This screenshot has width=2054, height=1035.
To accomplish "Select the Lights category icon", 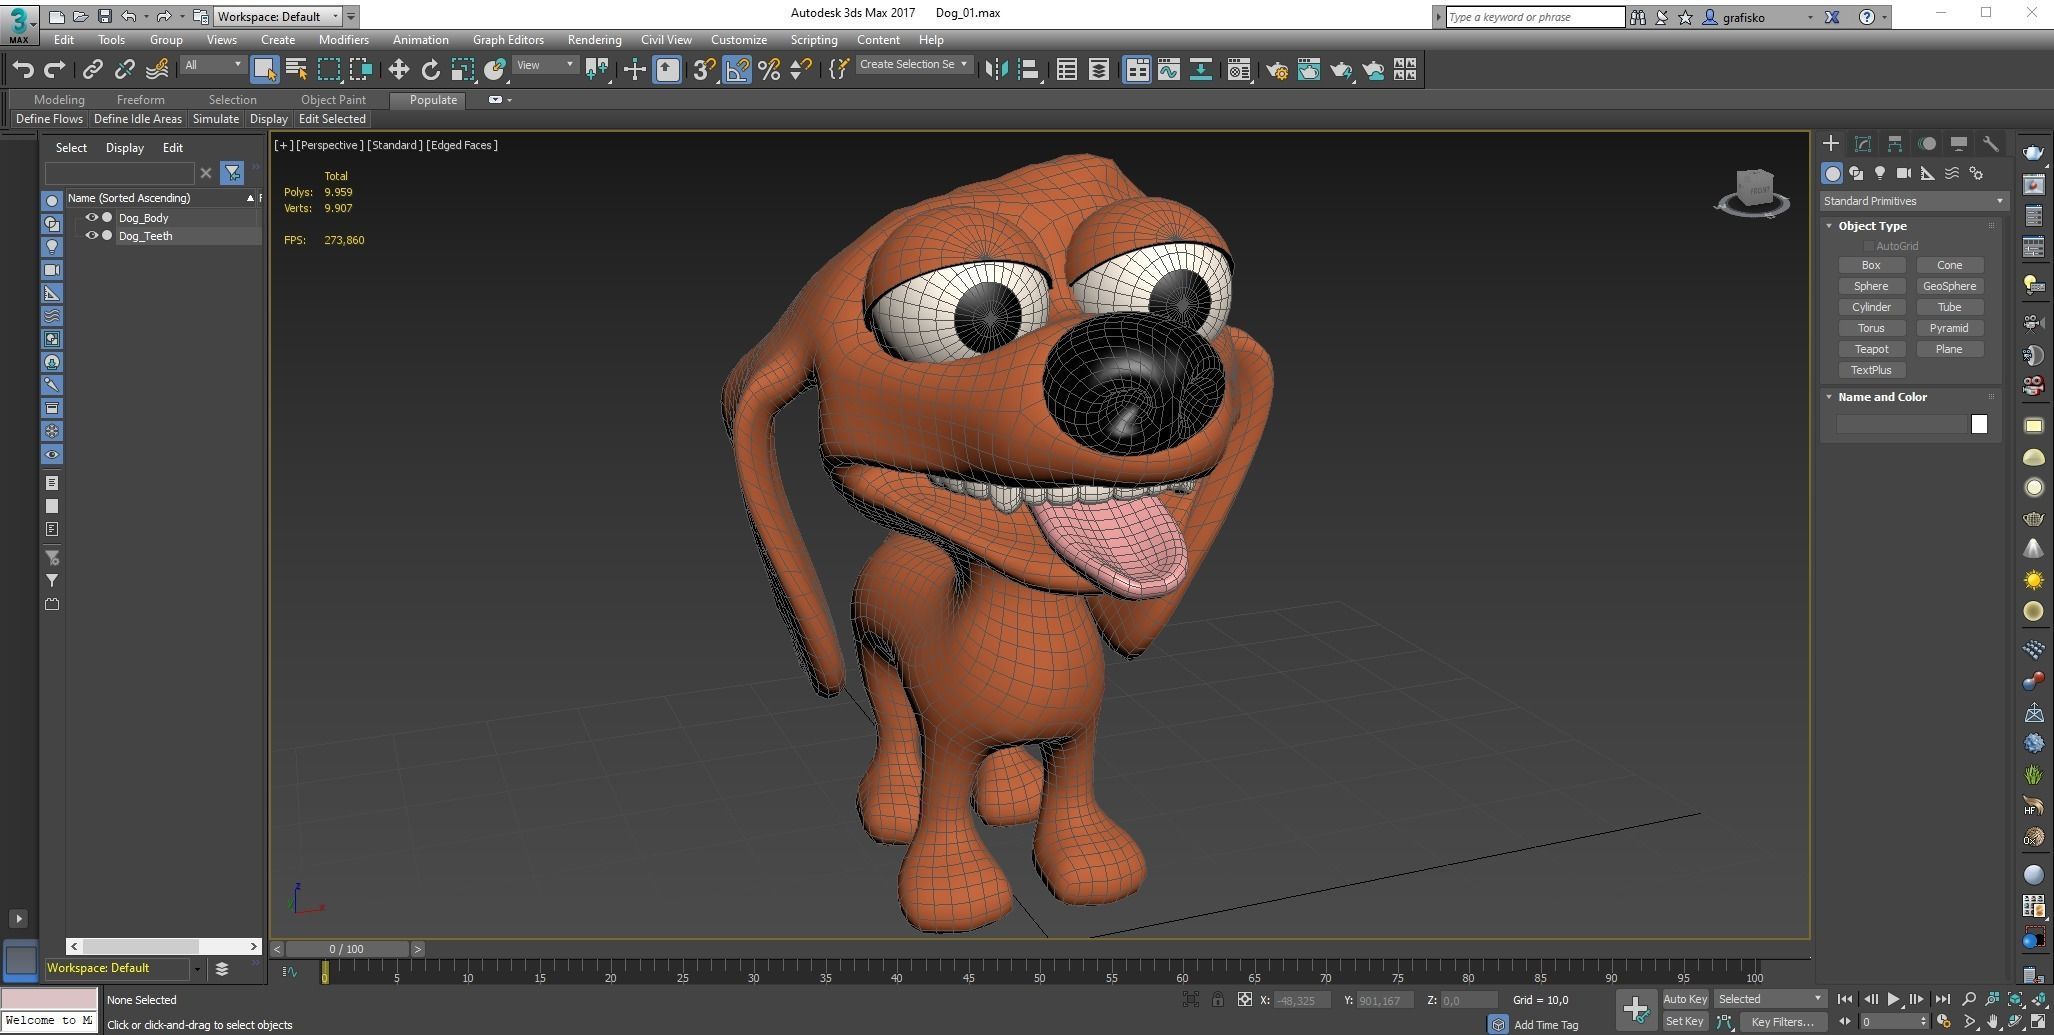I will 1880,173.
